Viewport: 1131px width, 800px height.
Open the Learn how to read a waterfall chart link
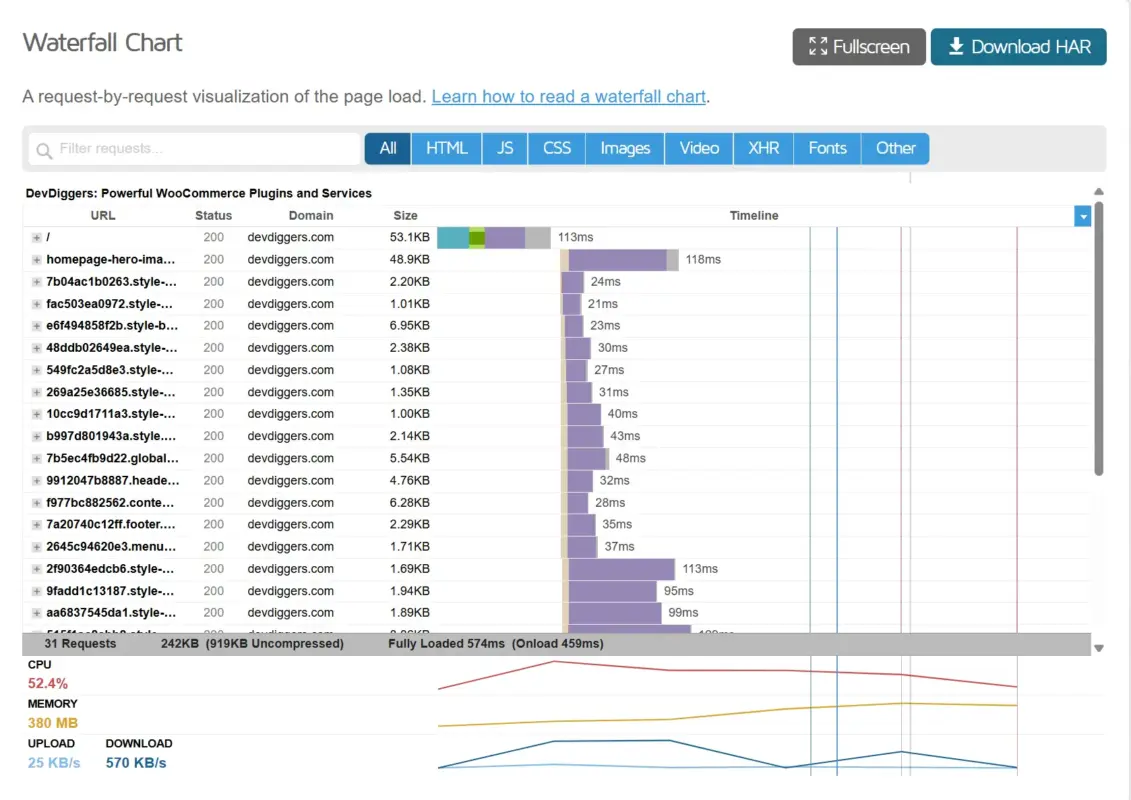click(568, 97)
